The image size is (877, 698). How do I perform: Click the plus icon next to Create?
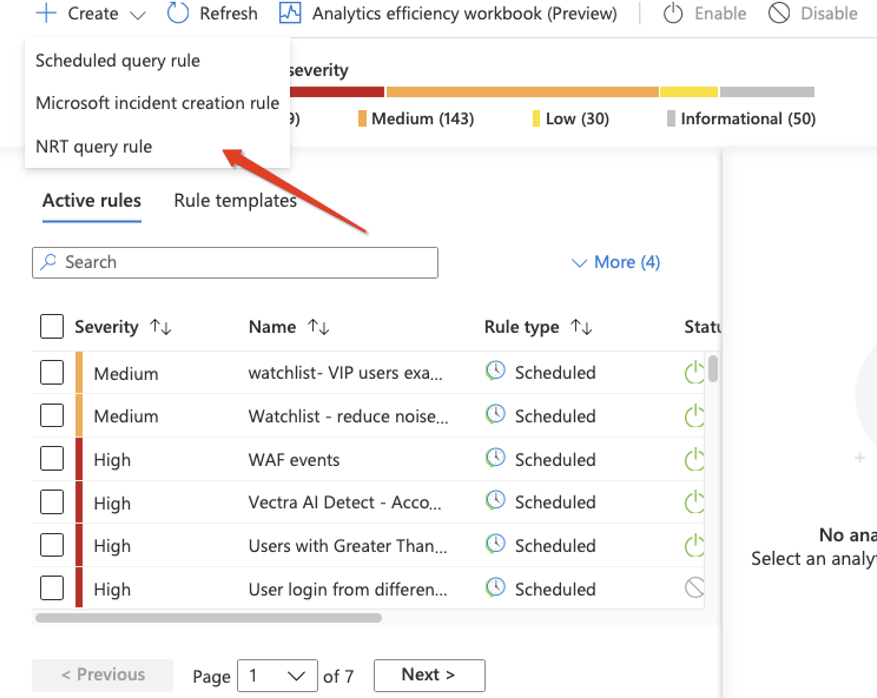click(x=46, y=13)
